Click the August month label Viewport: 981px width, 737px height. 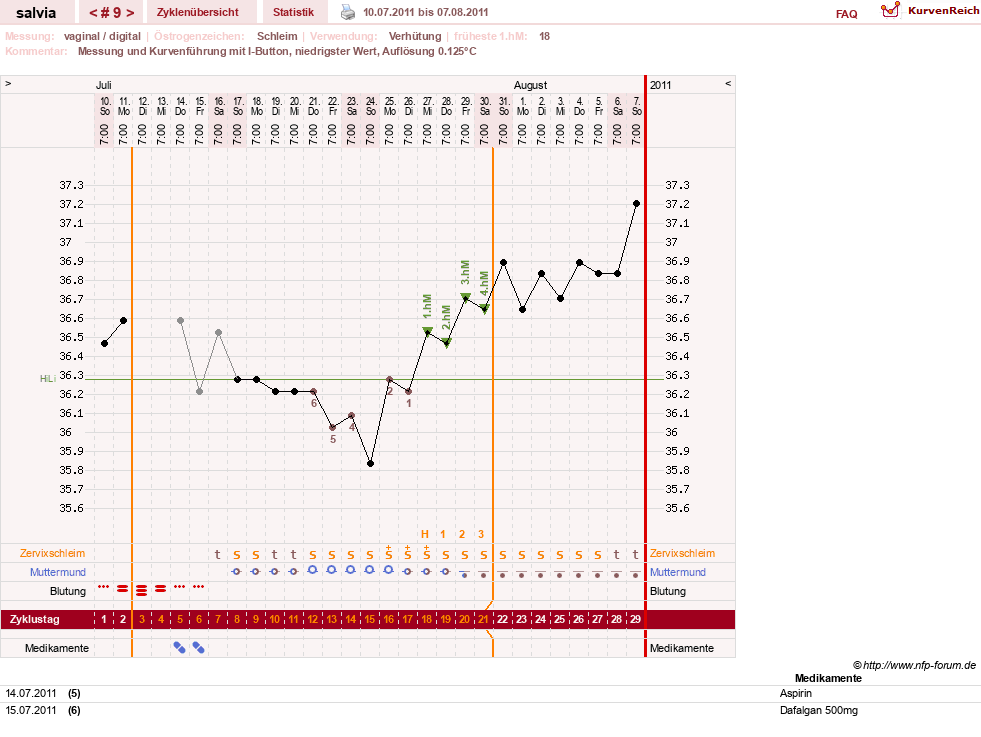(531, 85)
